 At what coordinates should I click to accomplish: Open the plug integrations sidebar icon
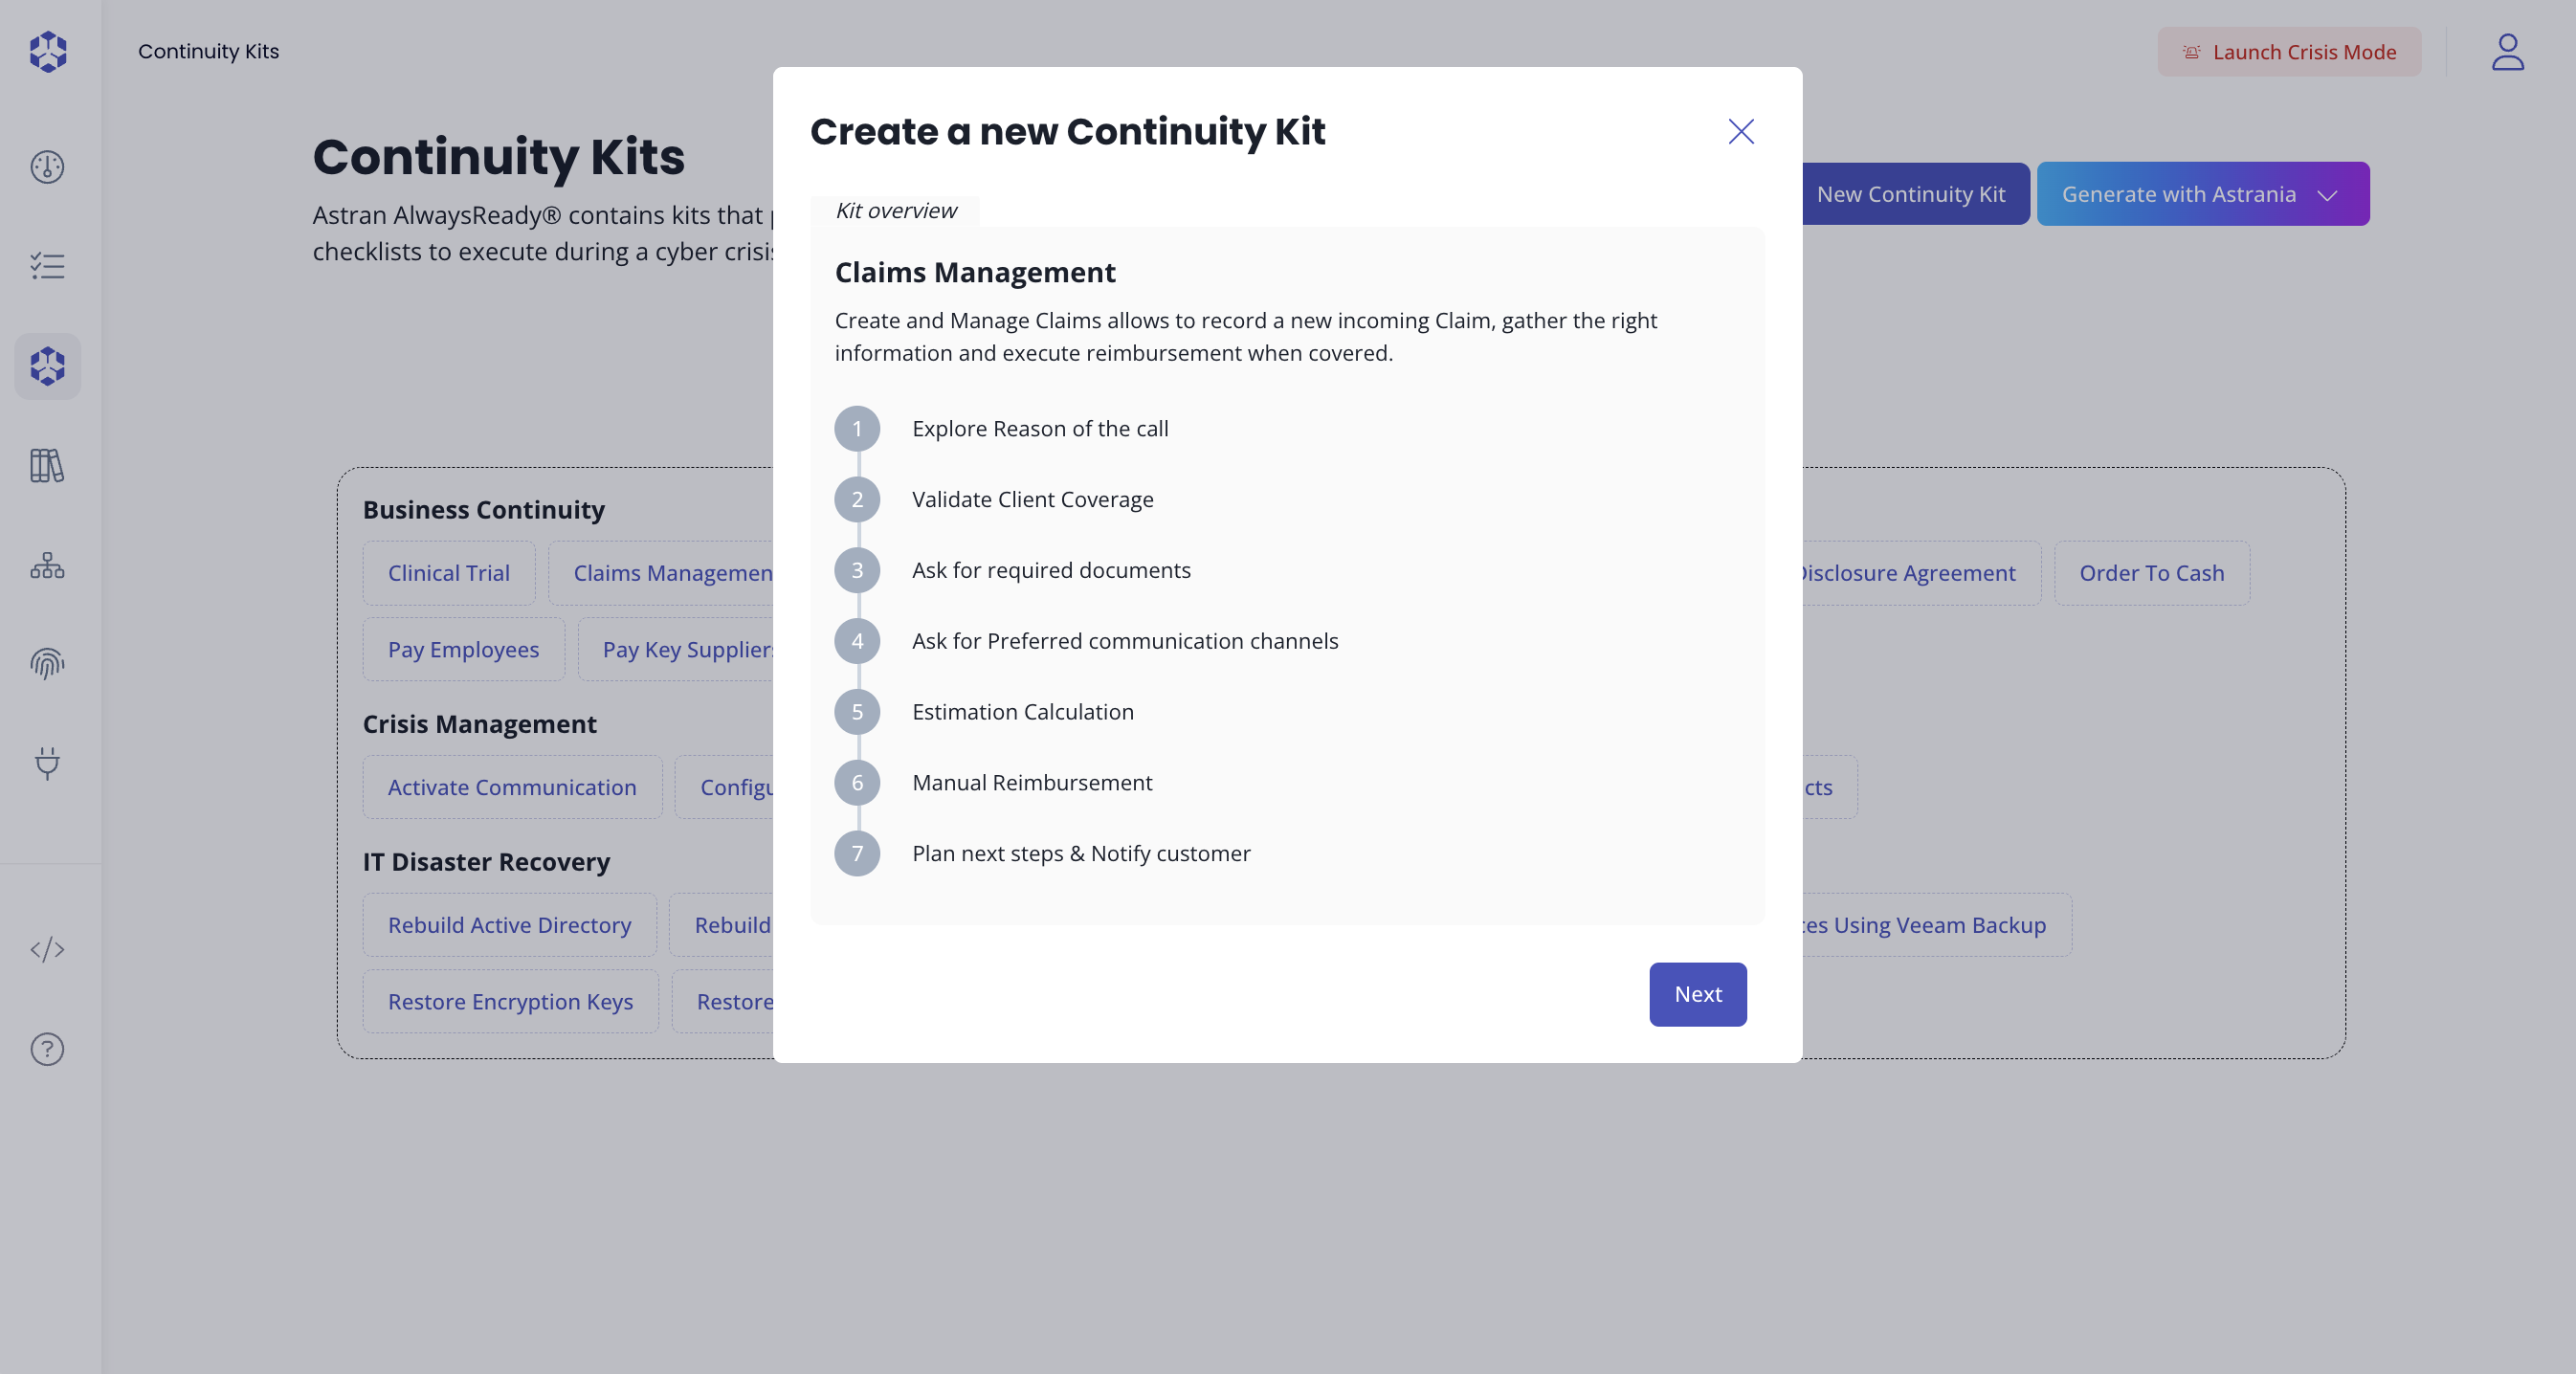coord(47,763)
